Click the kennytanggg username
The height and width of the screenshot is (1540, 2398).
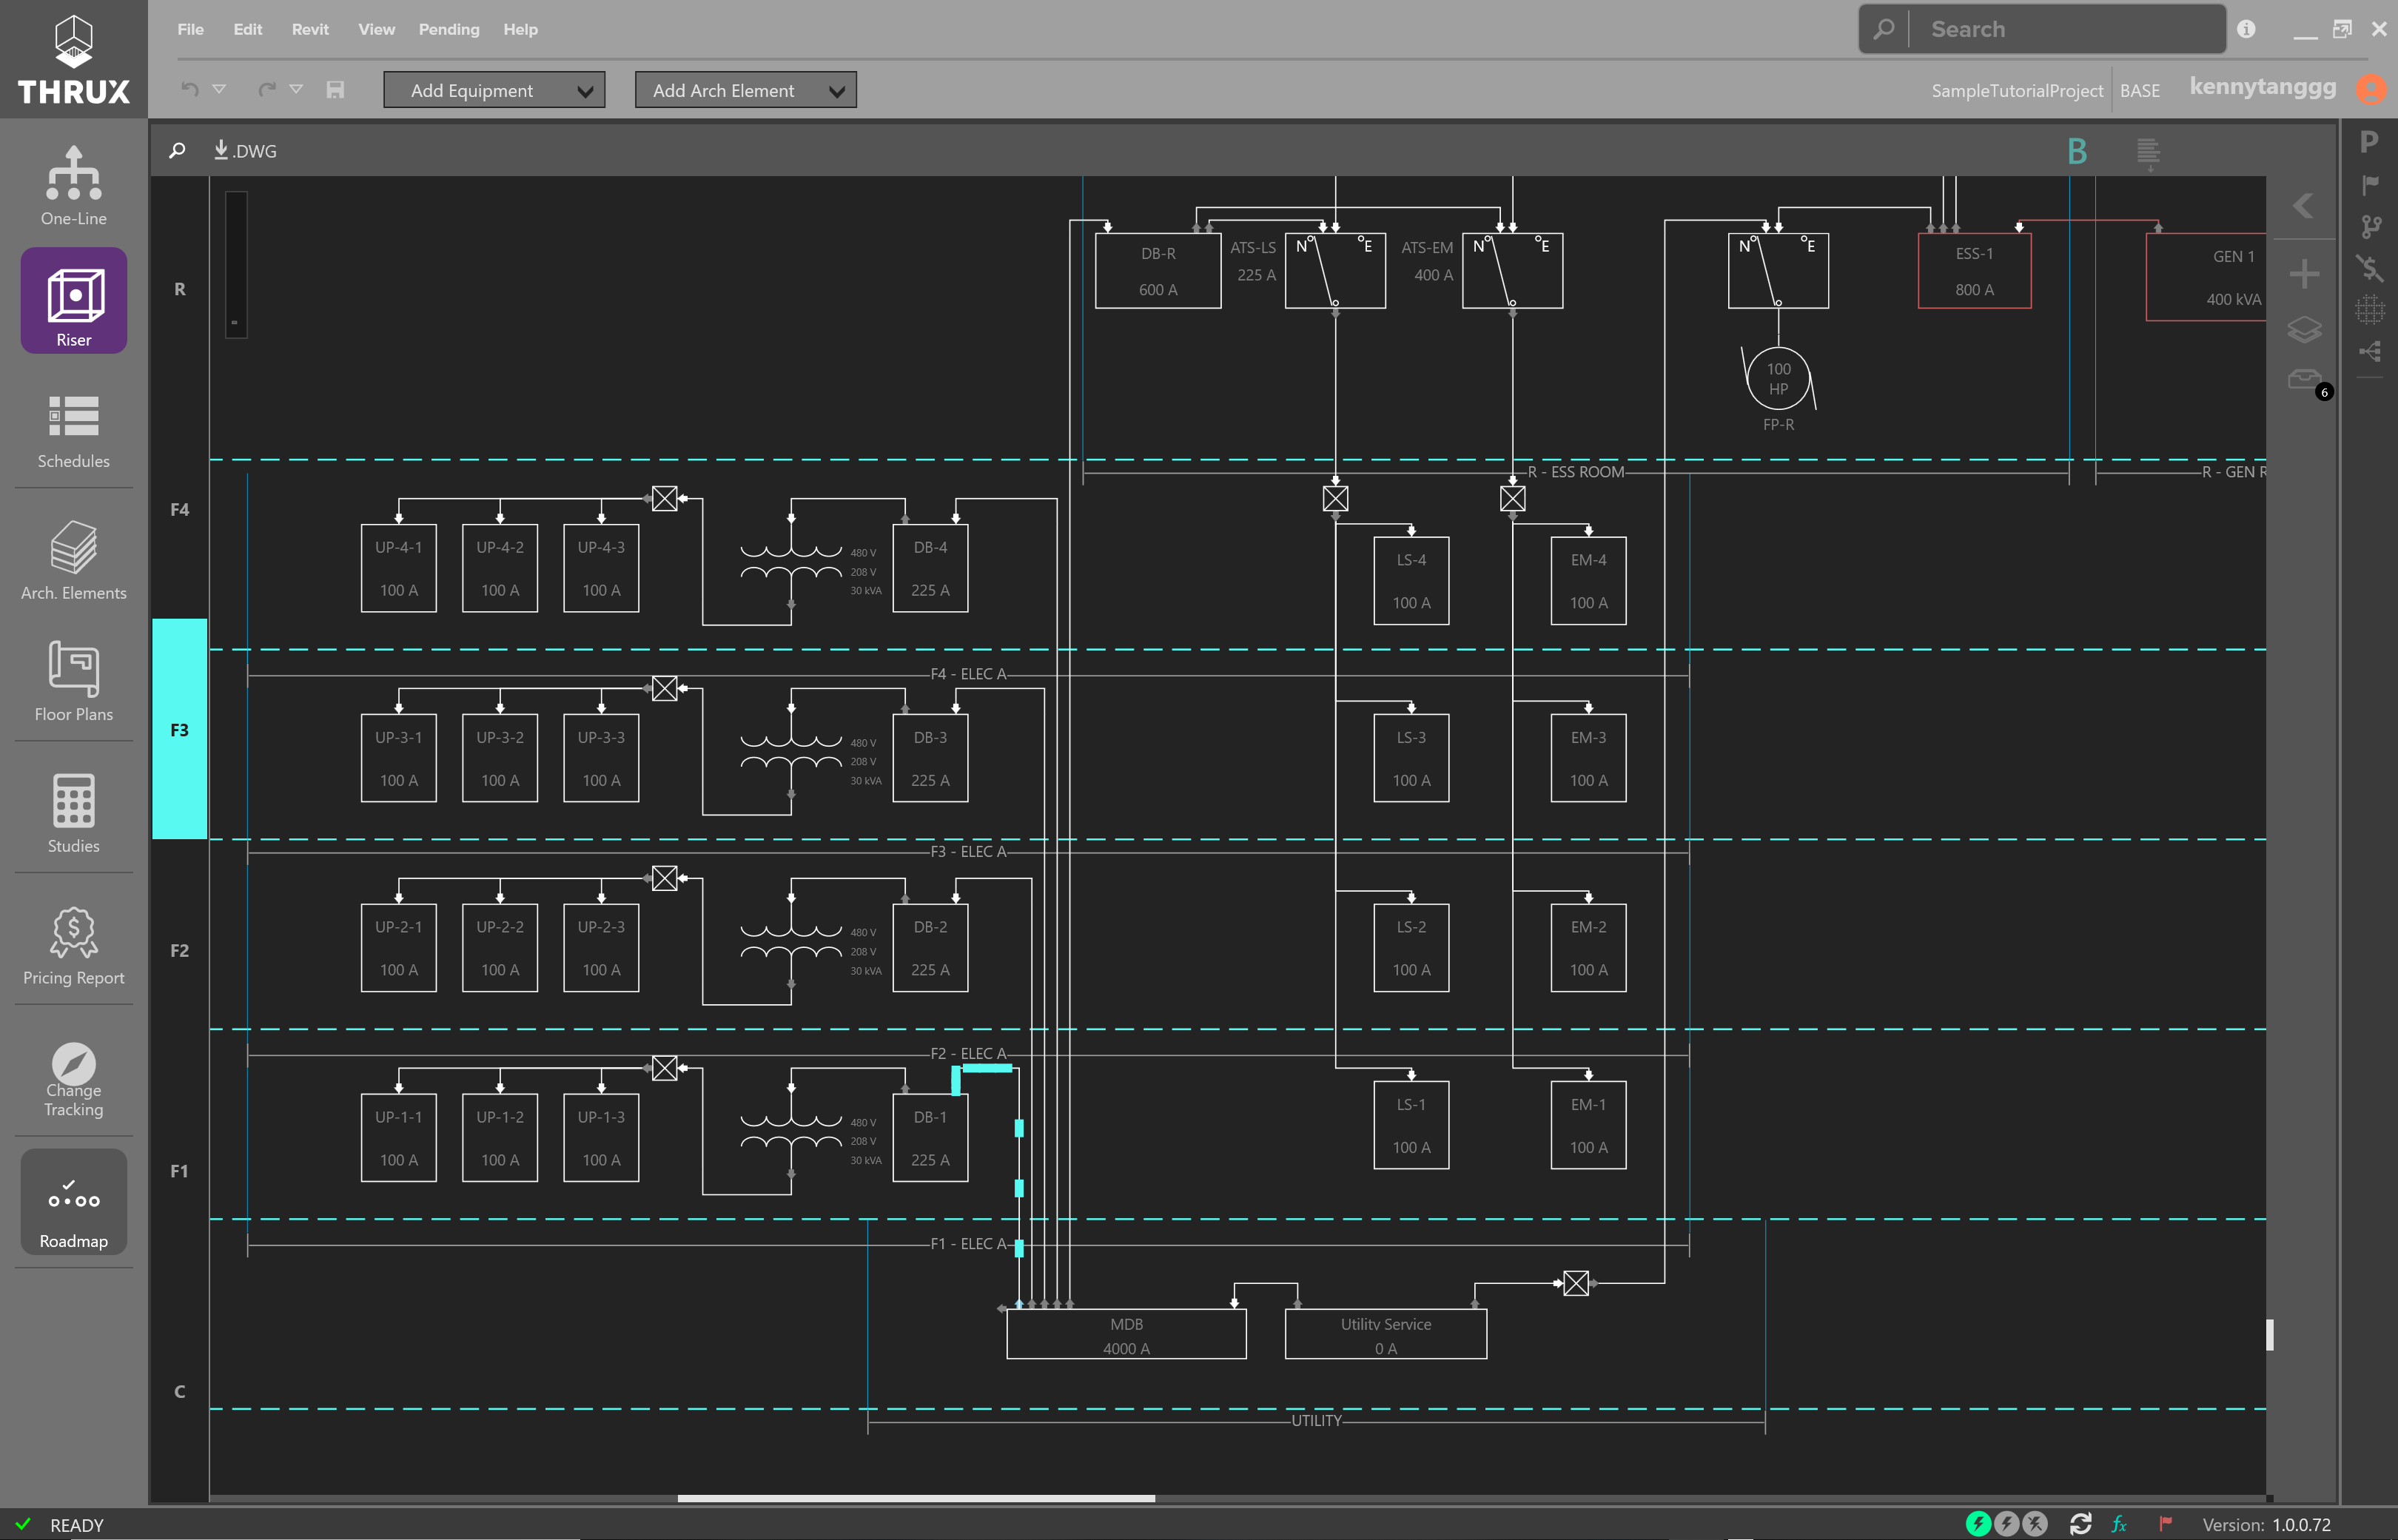tap(2262, 87)
